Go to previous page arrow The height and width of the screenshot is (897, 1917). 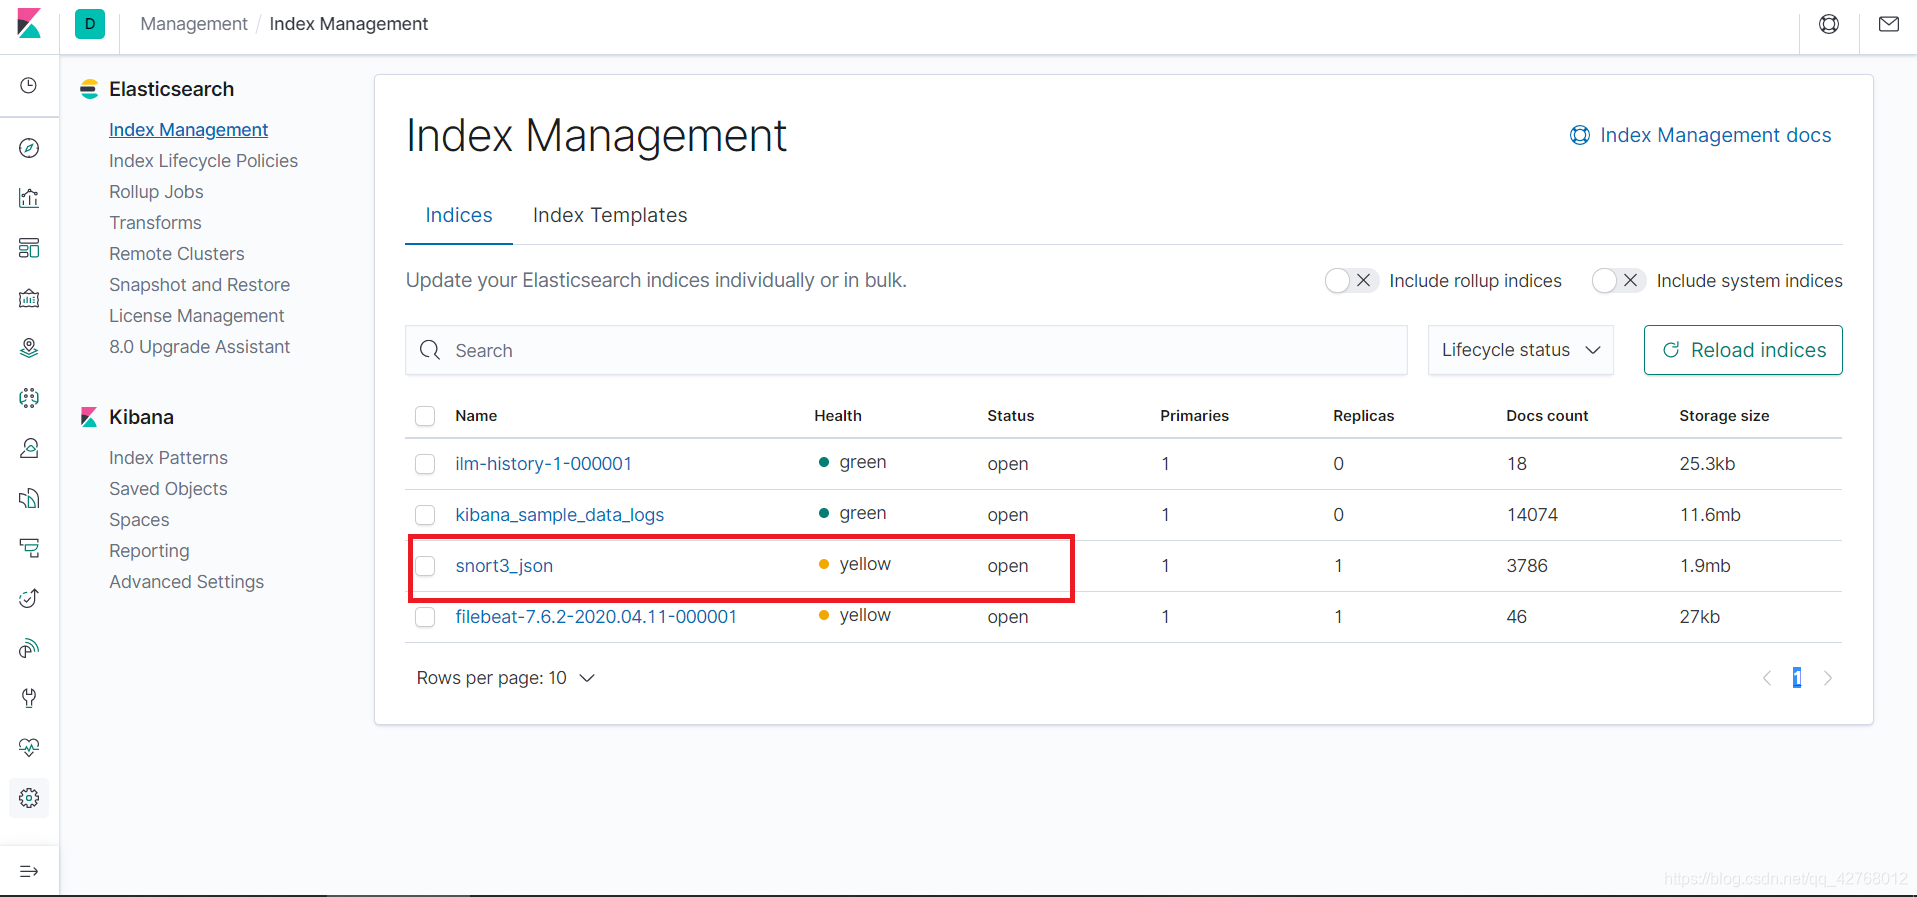[1767, 678]
